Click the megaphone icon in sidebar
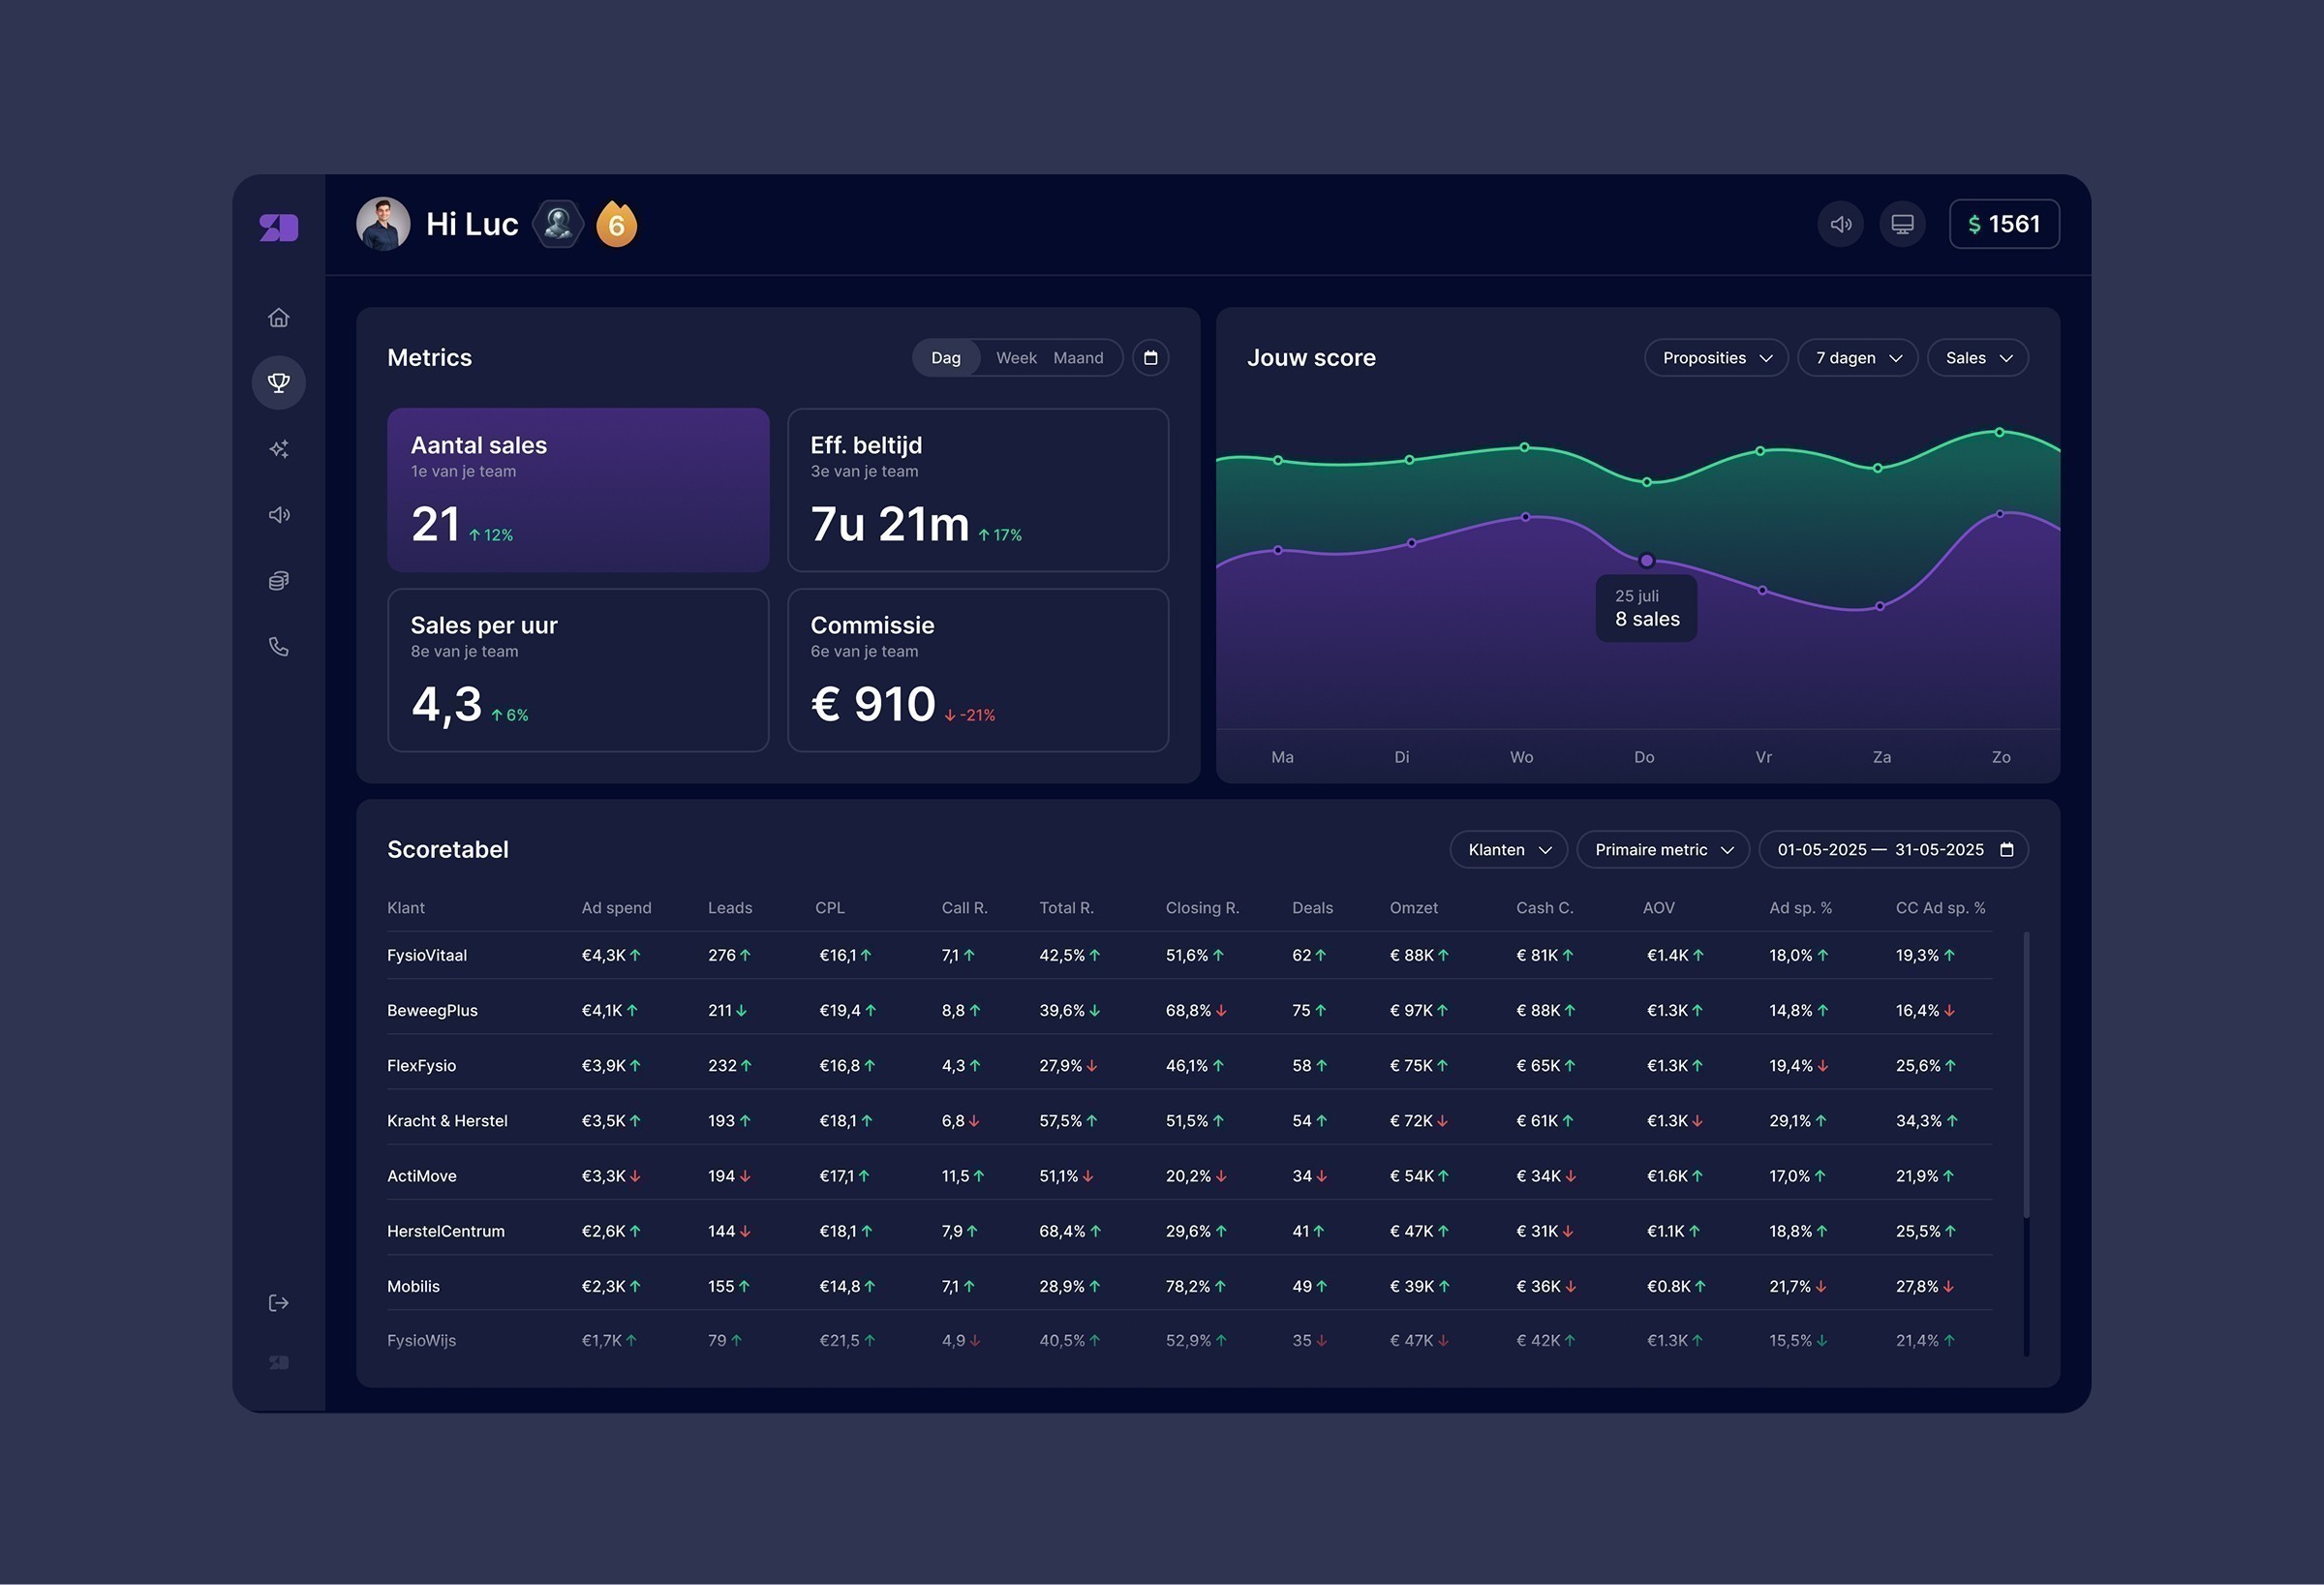 coord(279,515)
